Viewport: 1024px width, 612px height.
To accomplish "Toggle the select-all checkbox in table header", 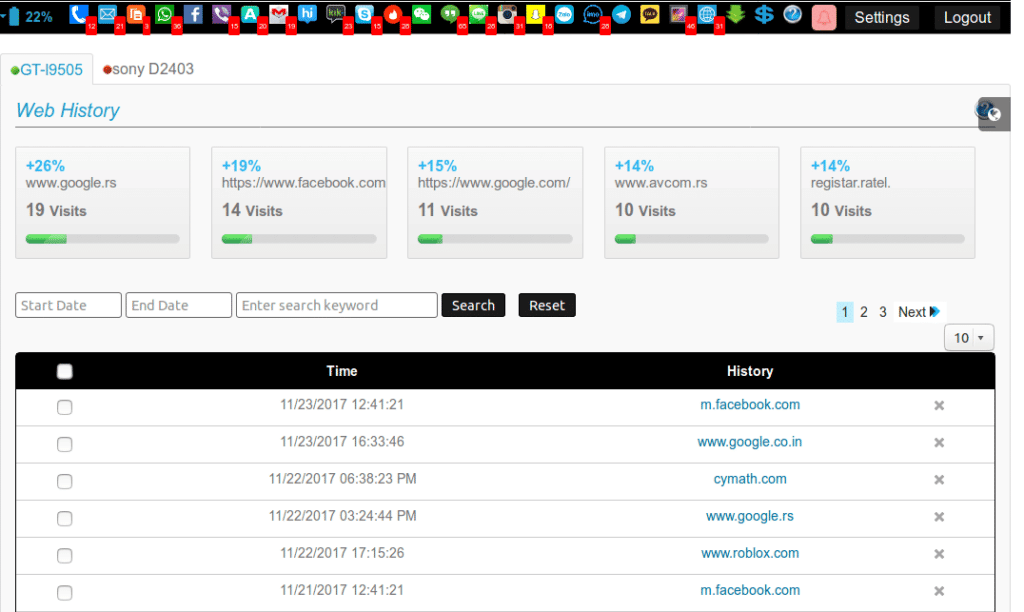I will coord(65,371).
